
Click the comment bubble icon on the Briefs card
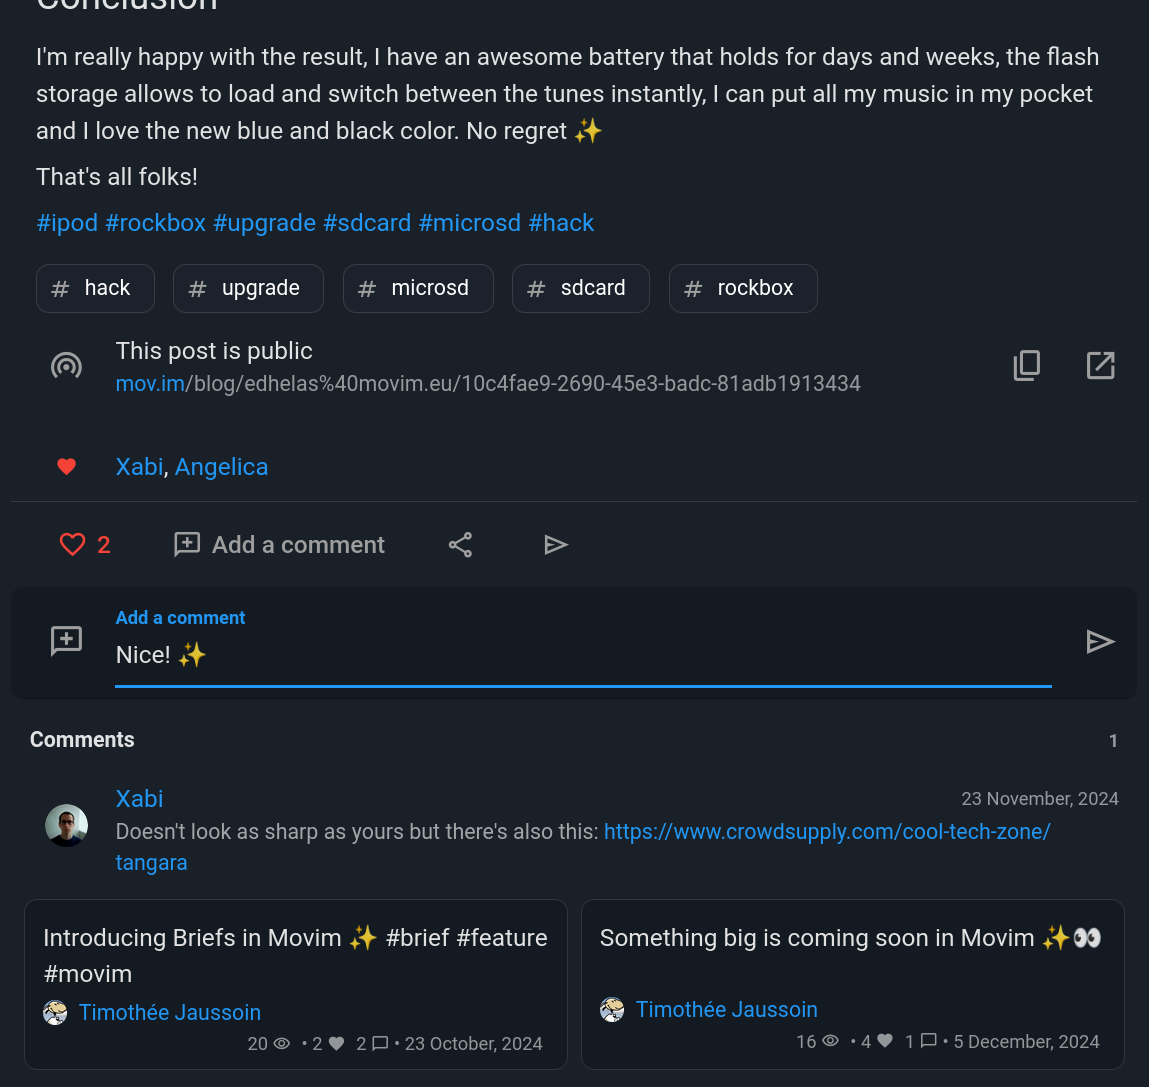click(x=380, y=1043)
